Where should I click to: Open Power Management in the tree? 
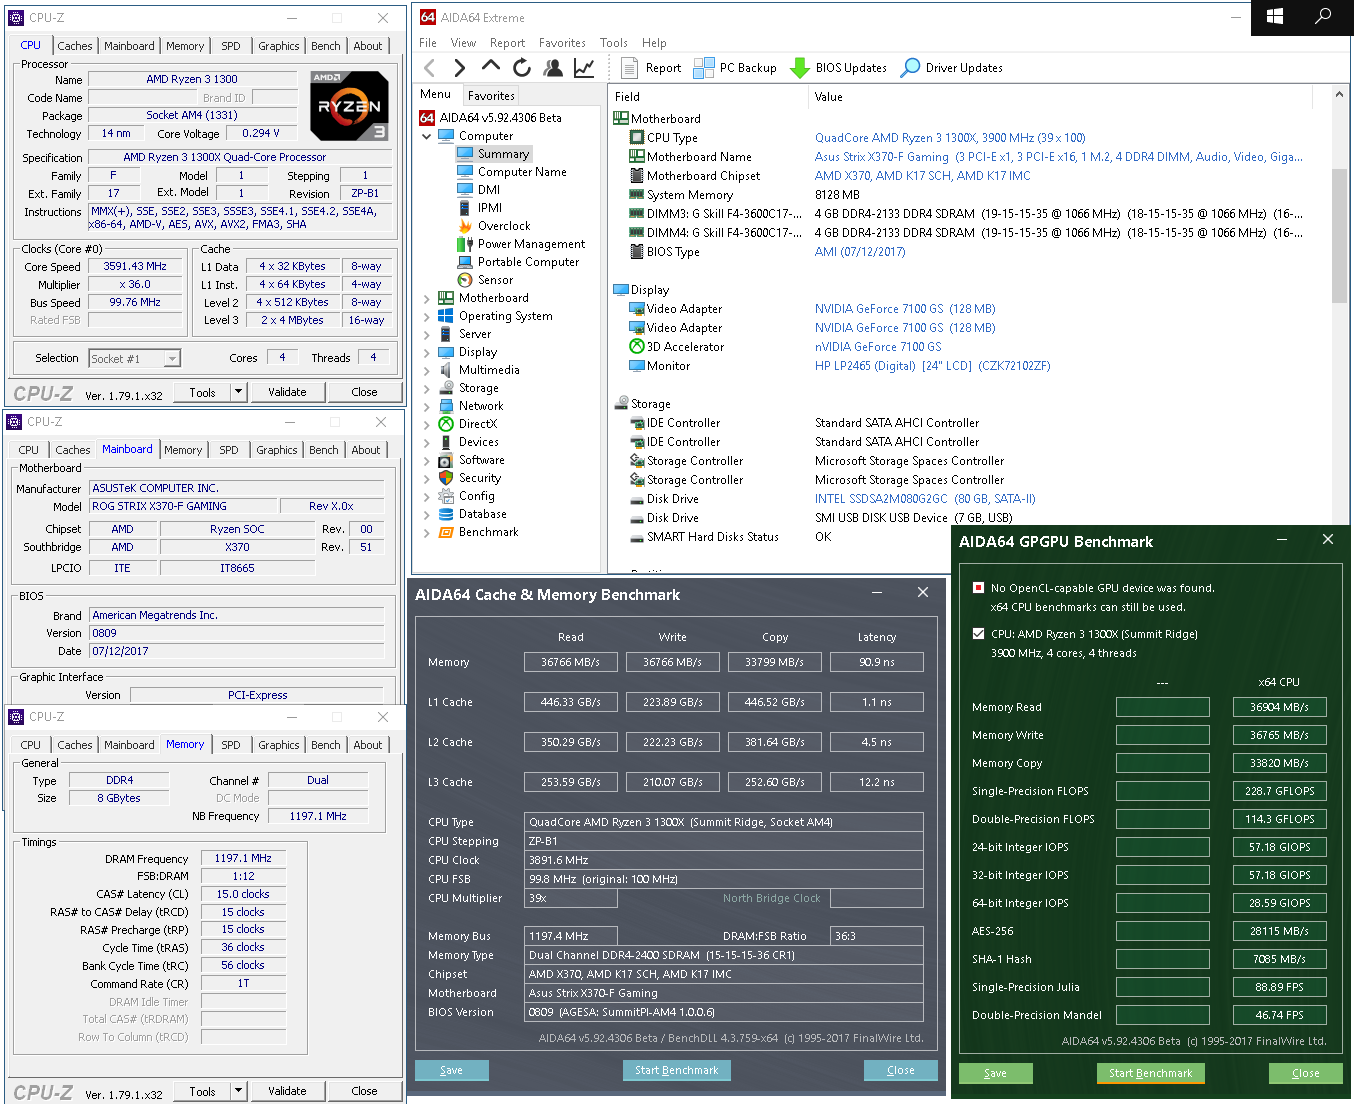click(521, 244)
